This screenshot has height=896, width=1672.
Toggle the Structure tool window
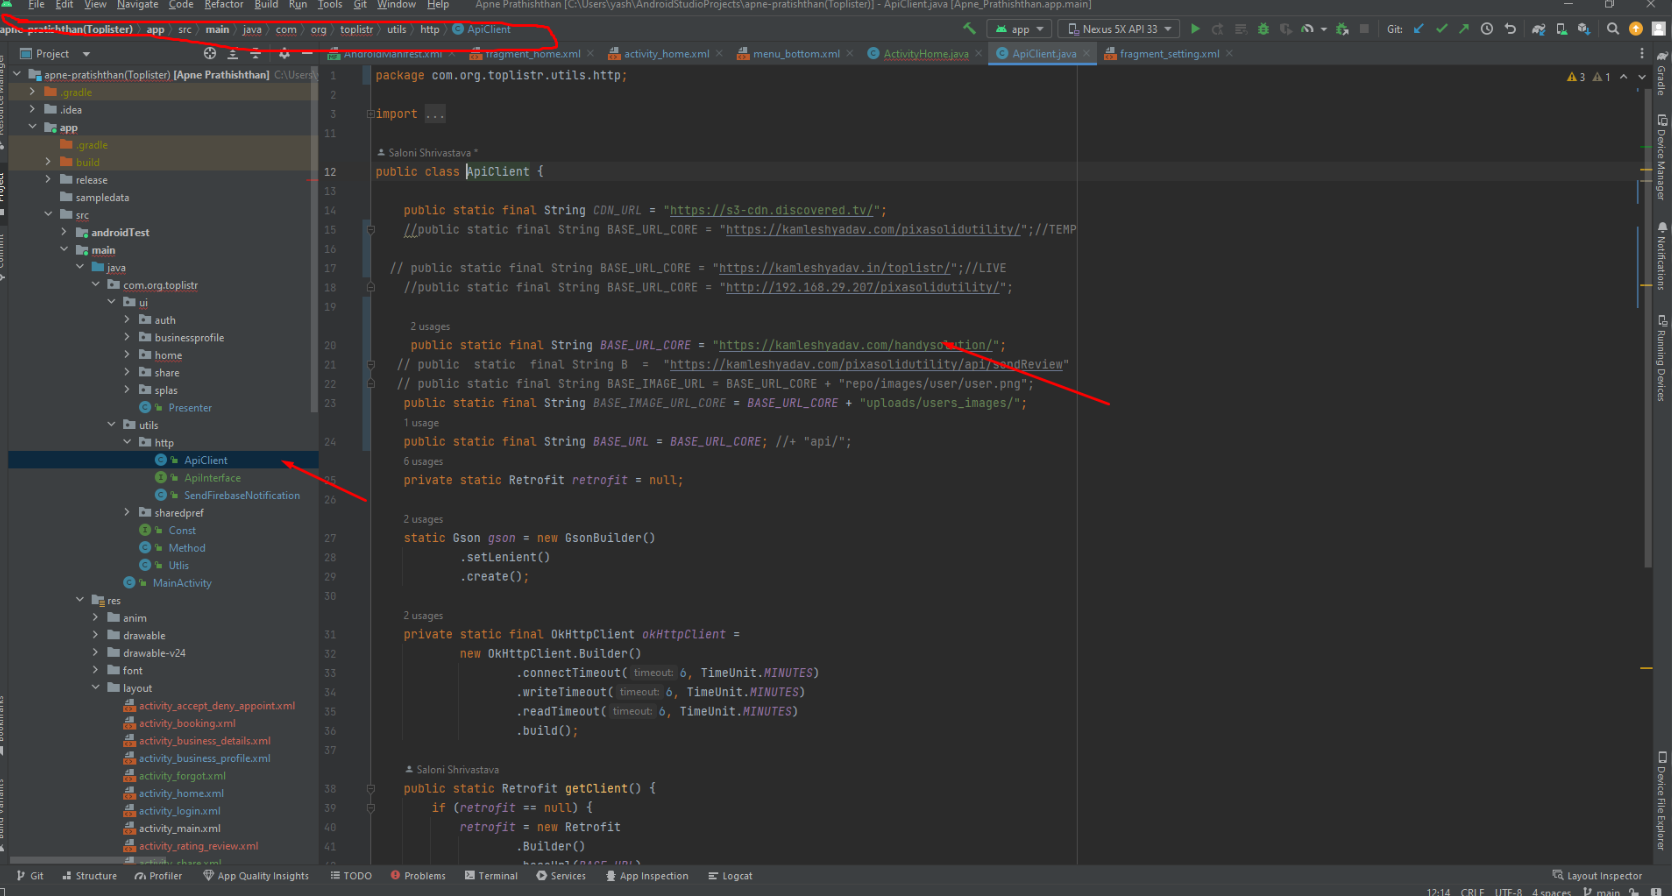[x=89, y=876]
